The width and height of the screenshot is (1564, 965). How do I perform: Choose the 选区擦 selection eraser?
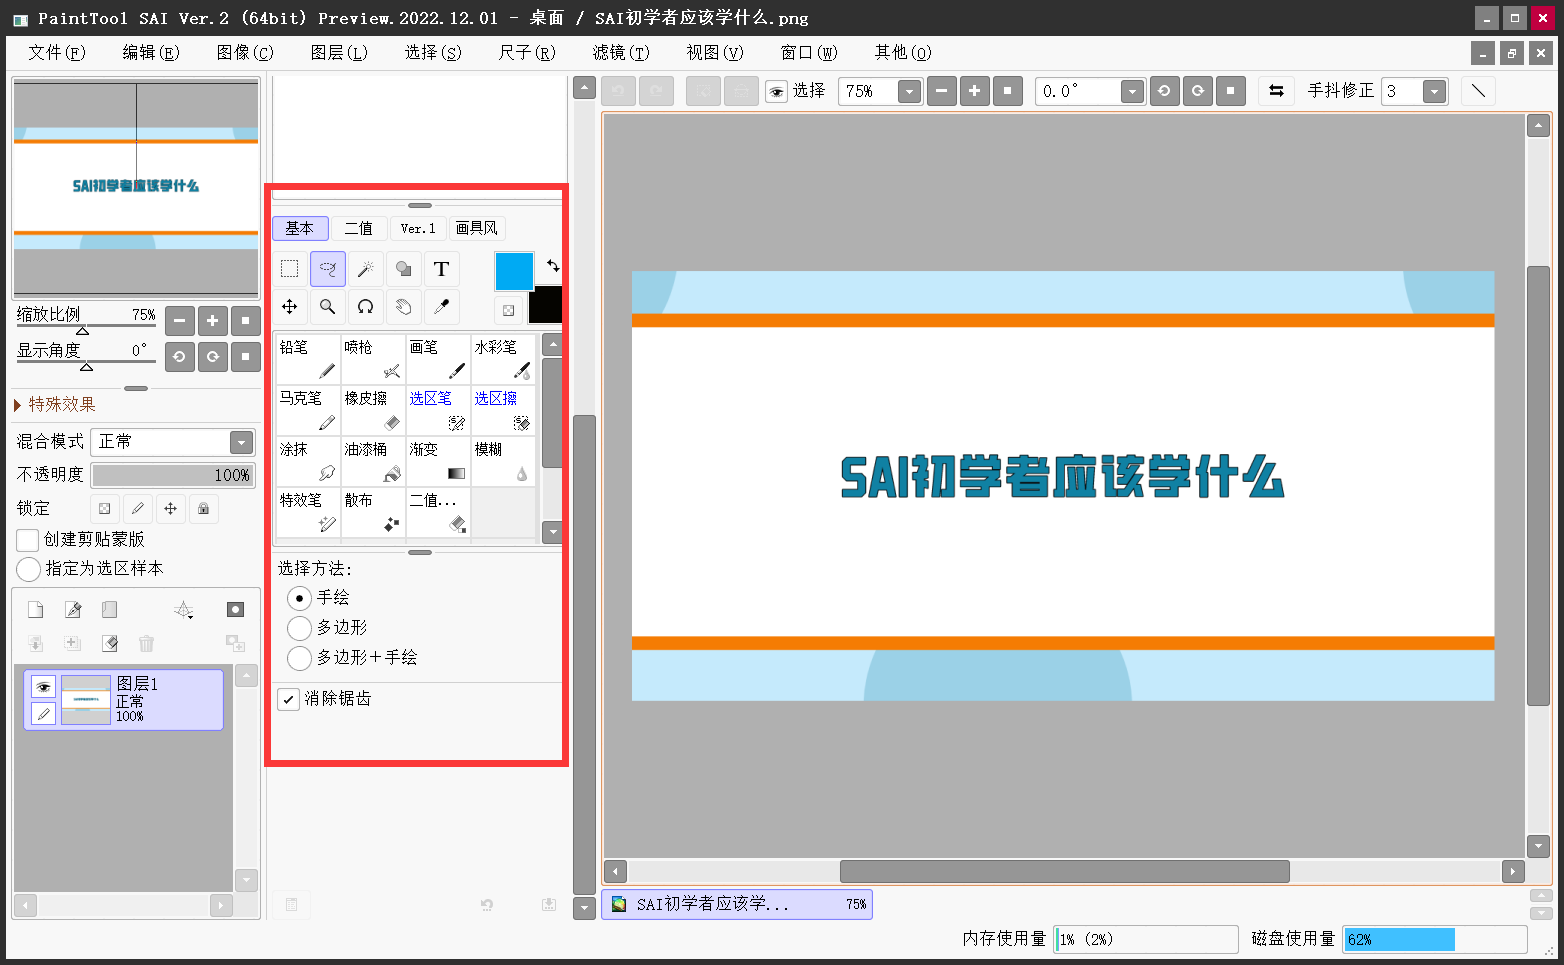(x=503, y=410)
